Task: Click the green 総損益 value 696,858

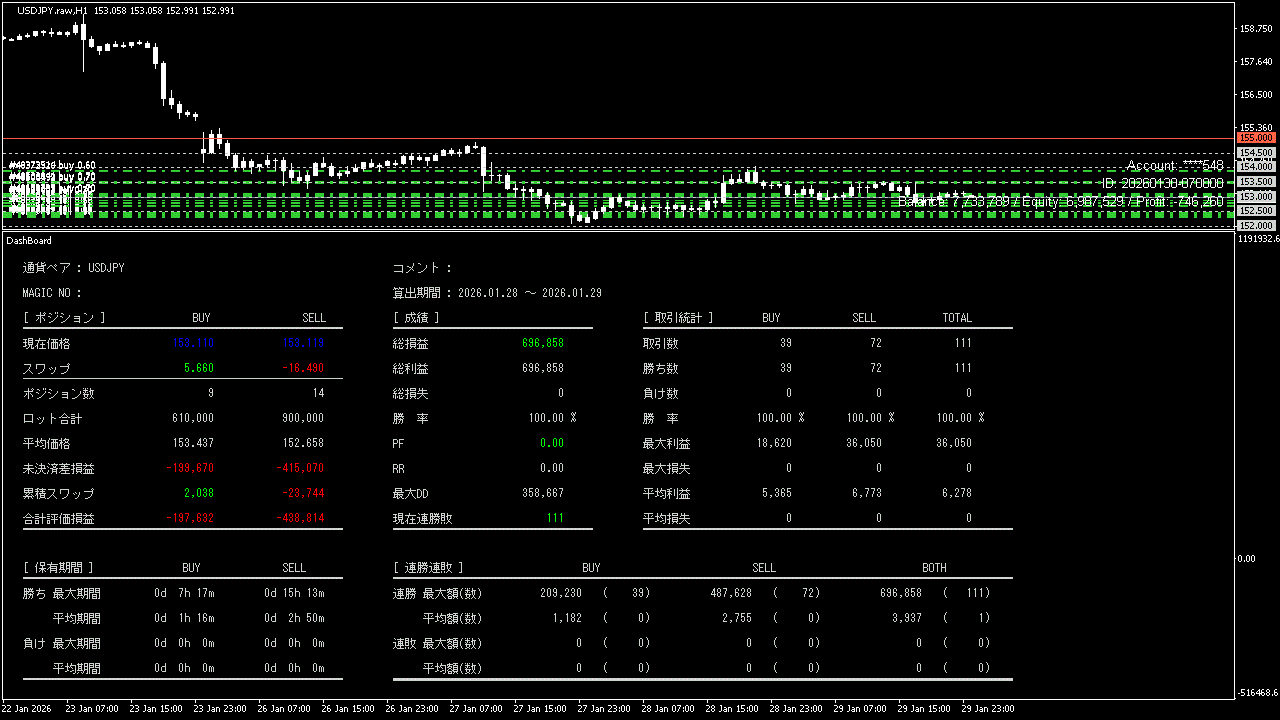Action: click(x=542, y=343)
